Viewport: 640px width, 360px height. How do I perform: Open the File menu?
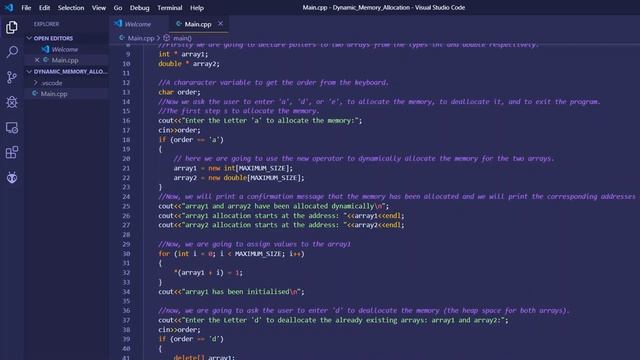pos(26,8)
